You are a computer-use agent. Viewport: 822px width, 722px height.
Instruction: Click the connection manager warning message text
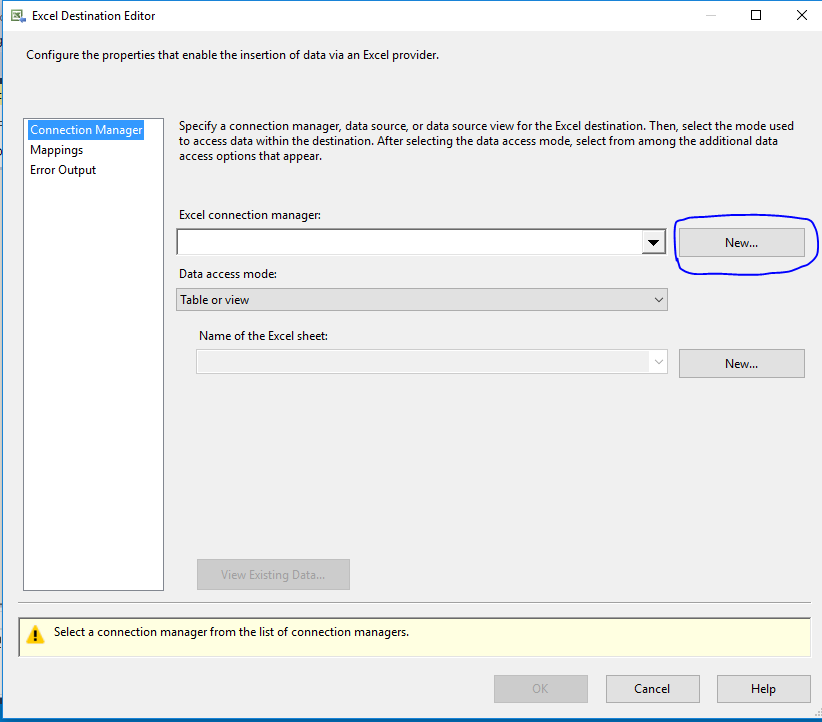point(231,632)
